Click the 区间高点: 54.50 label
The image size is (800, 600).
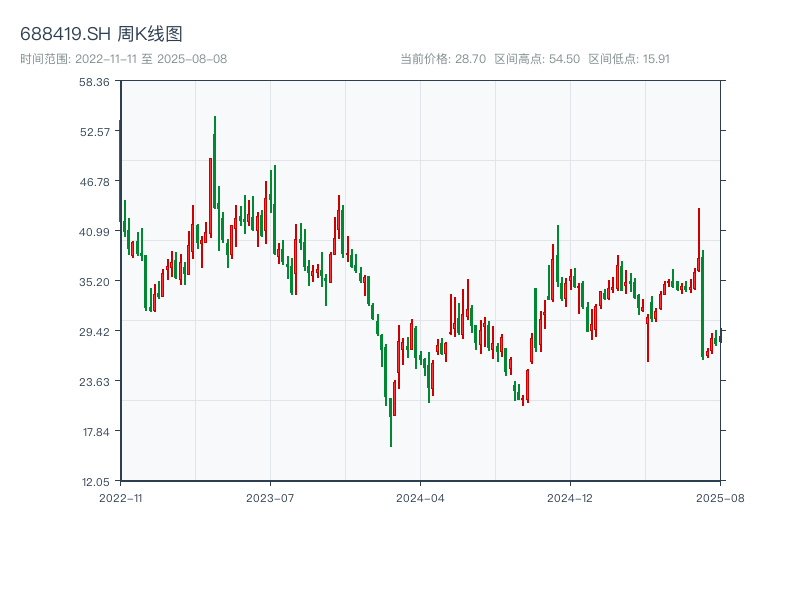pos(537,59)
